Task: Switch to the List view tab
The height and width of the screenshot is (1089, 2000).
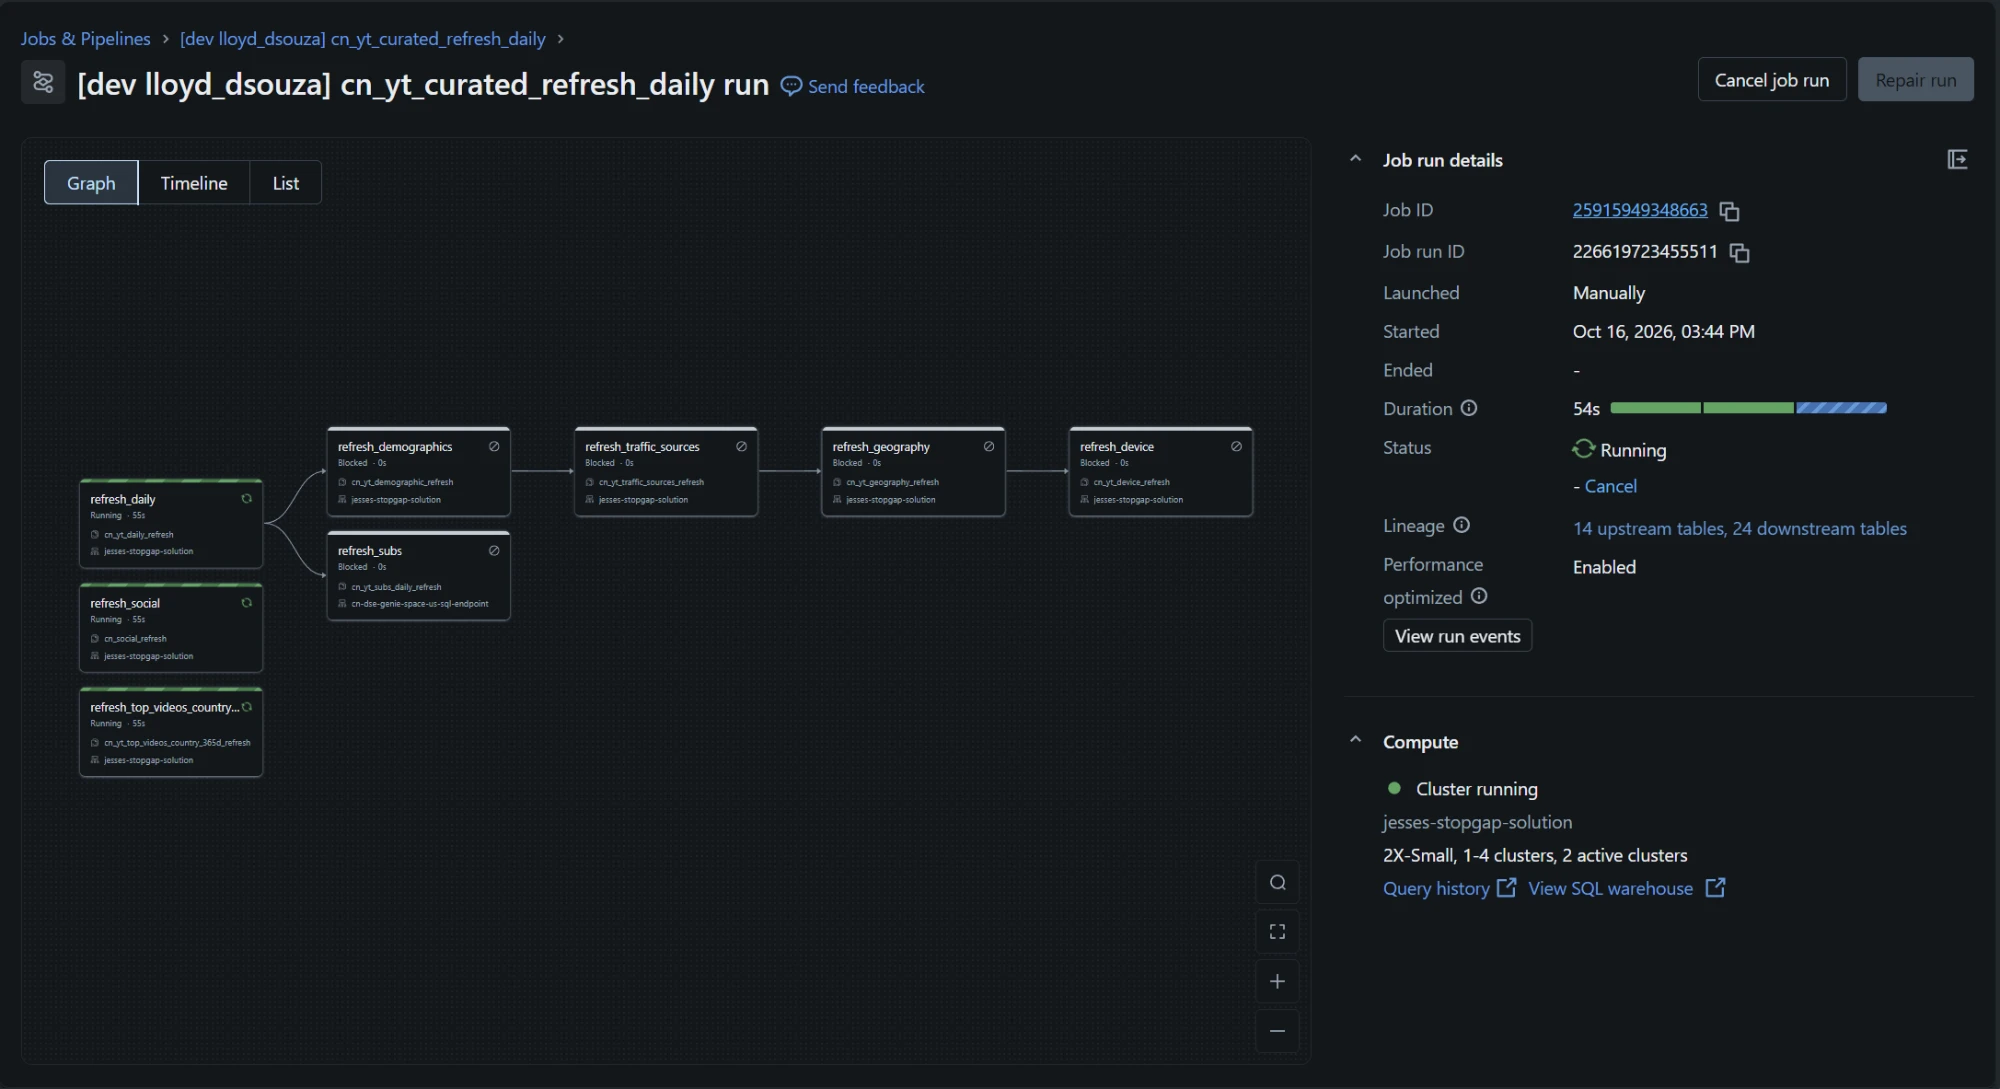Action: pyautogui.click(x=286, y=183)
